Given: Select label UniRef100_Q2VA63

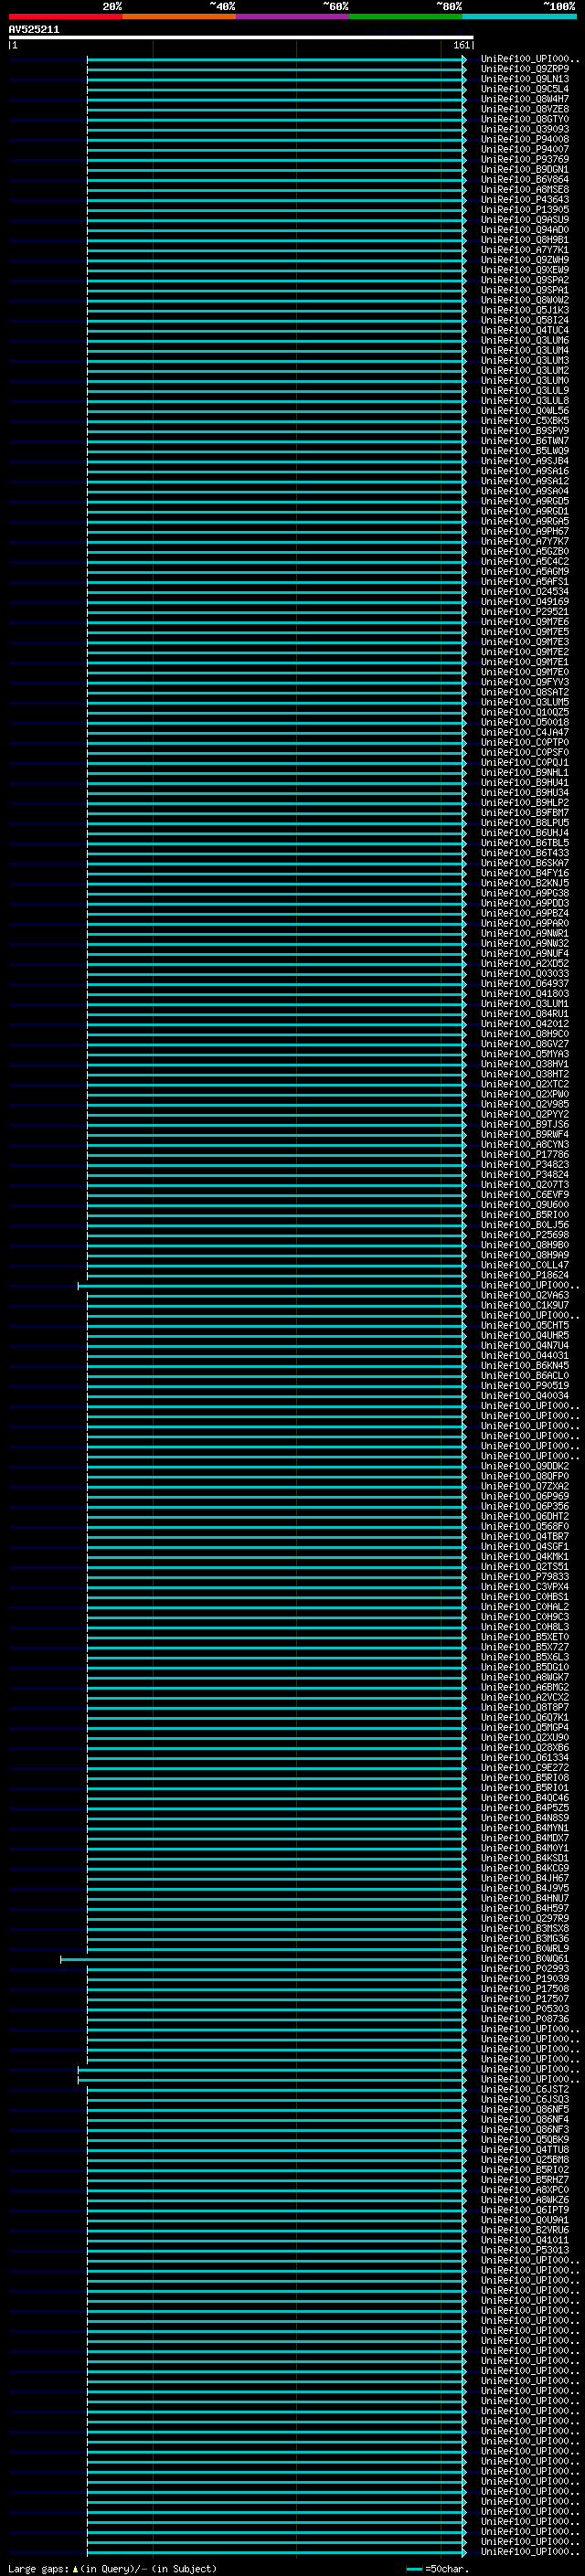Looking at the screenshot, I should (525, 1296).
